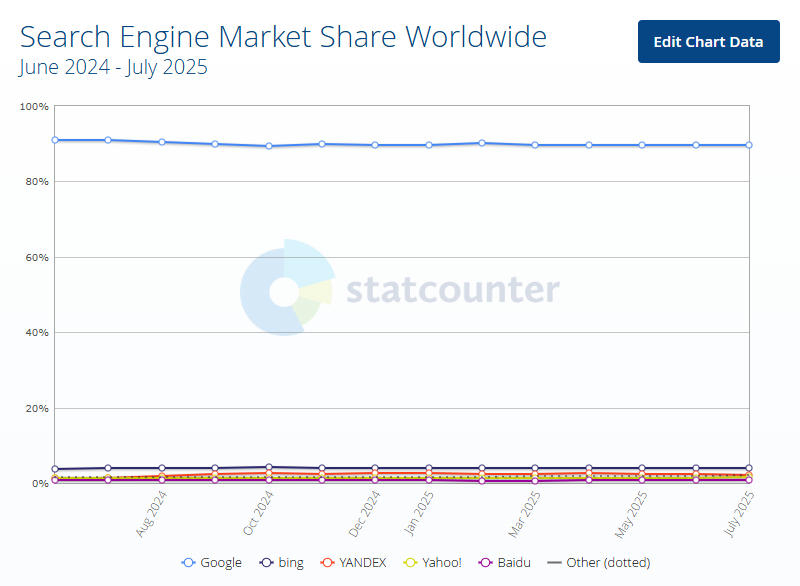
Task: Click the Edit Chart Data button
Action: (708, 42)
